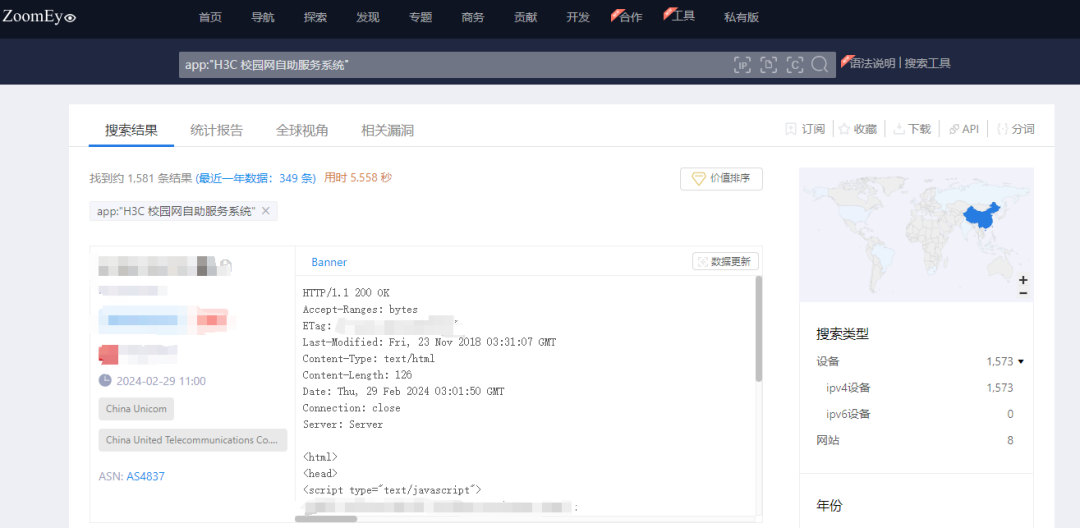Switch to the 相关漏洞 tab
This screenshot has width=1080, height=528.
point(387,130)
